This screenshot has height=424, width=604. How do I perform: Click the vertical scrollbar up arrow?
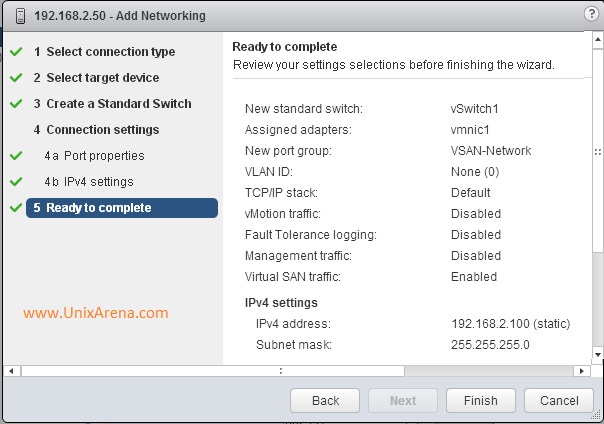pos(598,40)
